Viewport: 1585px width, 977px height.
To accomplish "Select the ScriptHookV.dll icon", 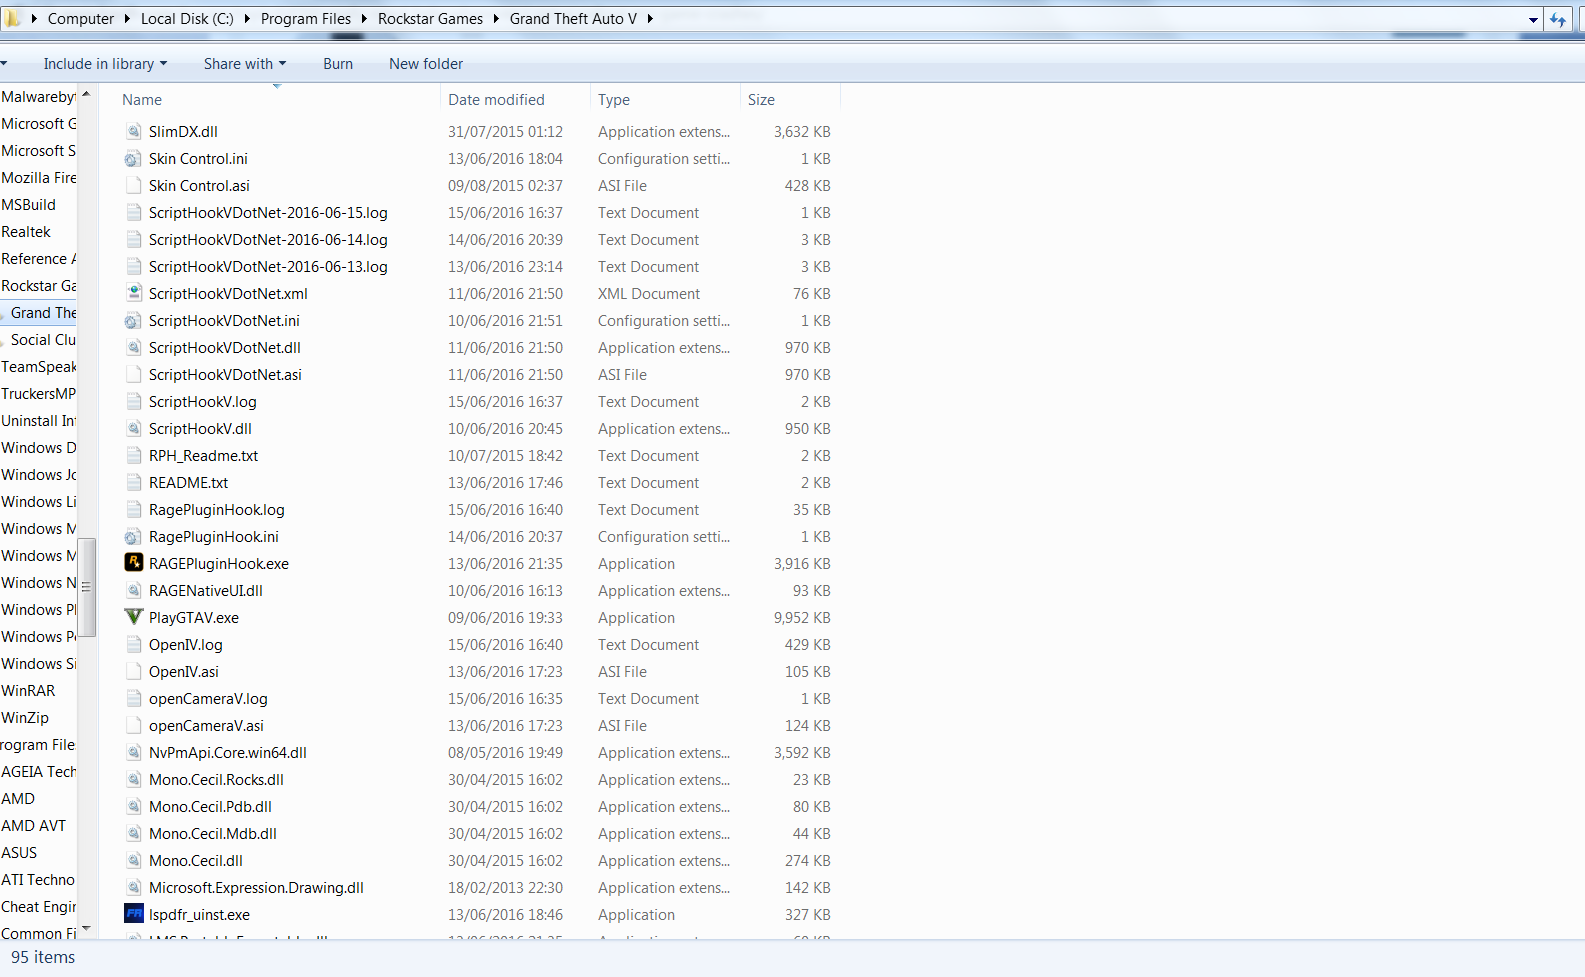I will click(x=133, y=428).
